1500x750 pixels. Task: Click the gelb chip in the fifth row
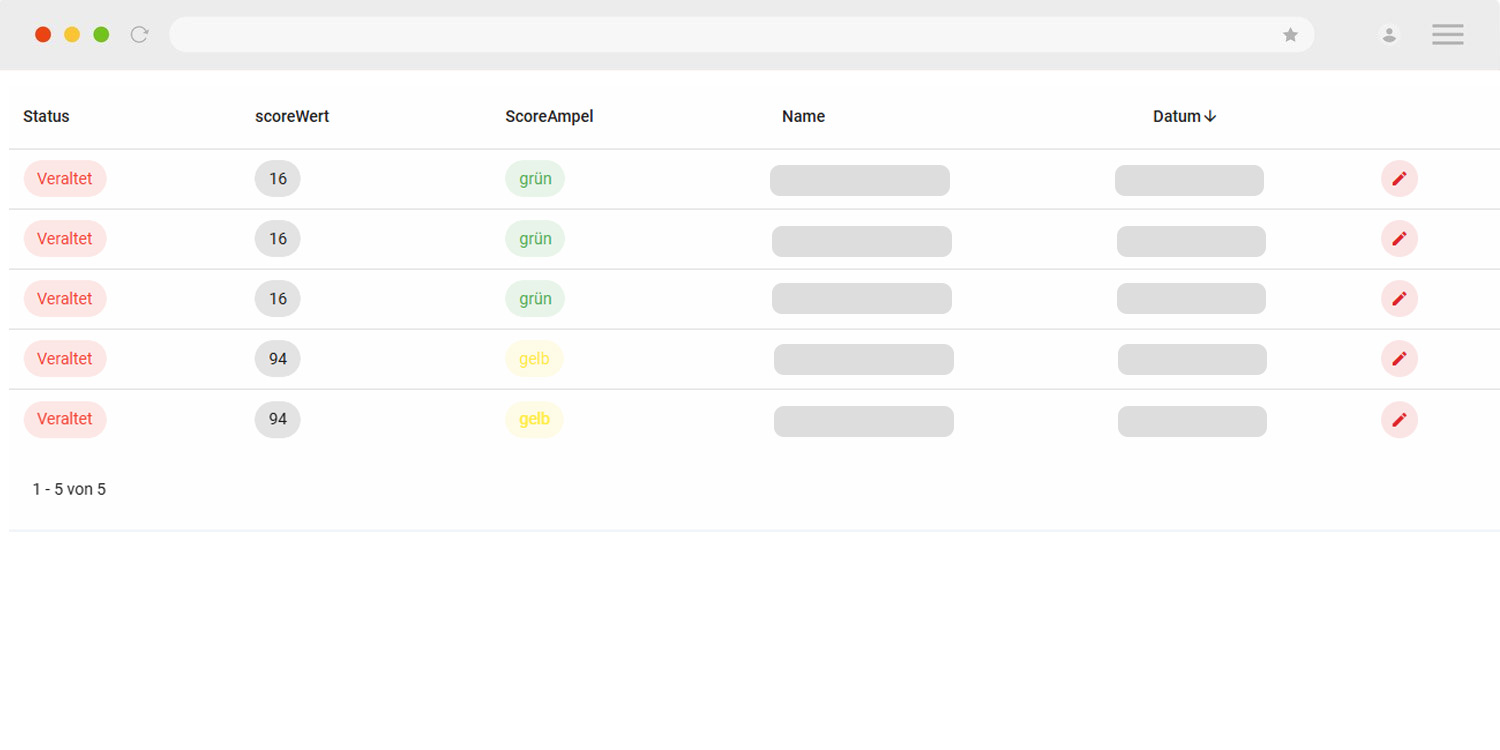click(x=534, y=419)
